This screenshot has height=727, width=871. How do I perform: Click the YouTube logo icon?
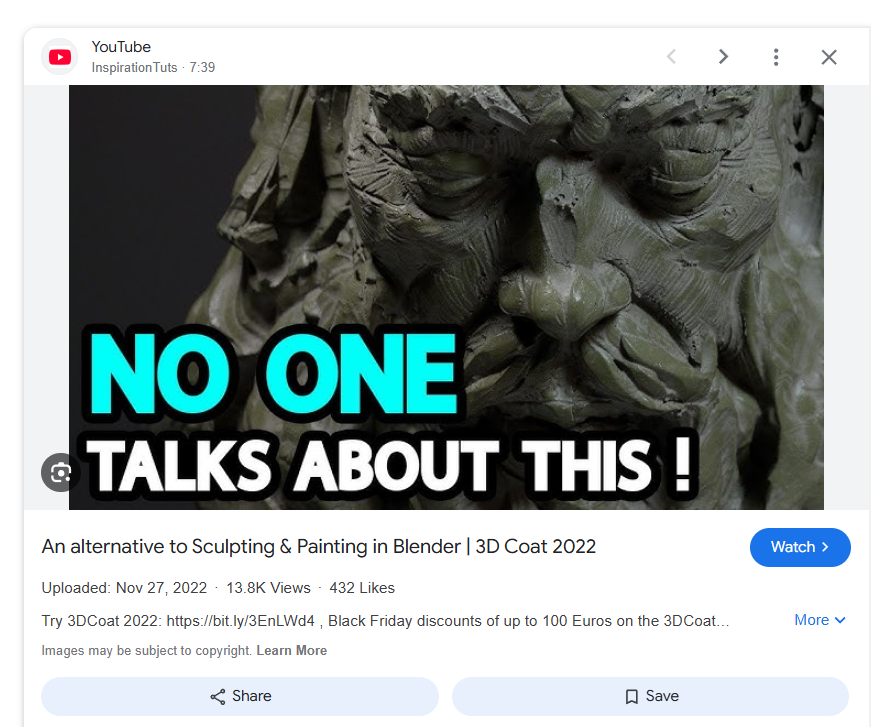pos(59,57)
